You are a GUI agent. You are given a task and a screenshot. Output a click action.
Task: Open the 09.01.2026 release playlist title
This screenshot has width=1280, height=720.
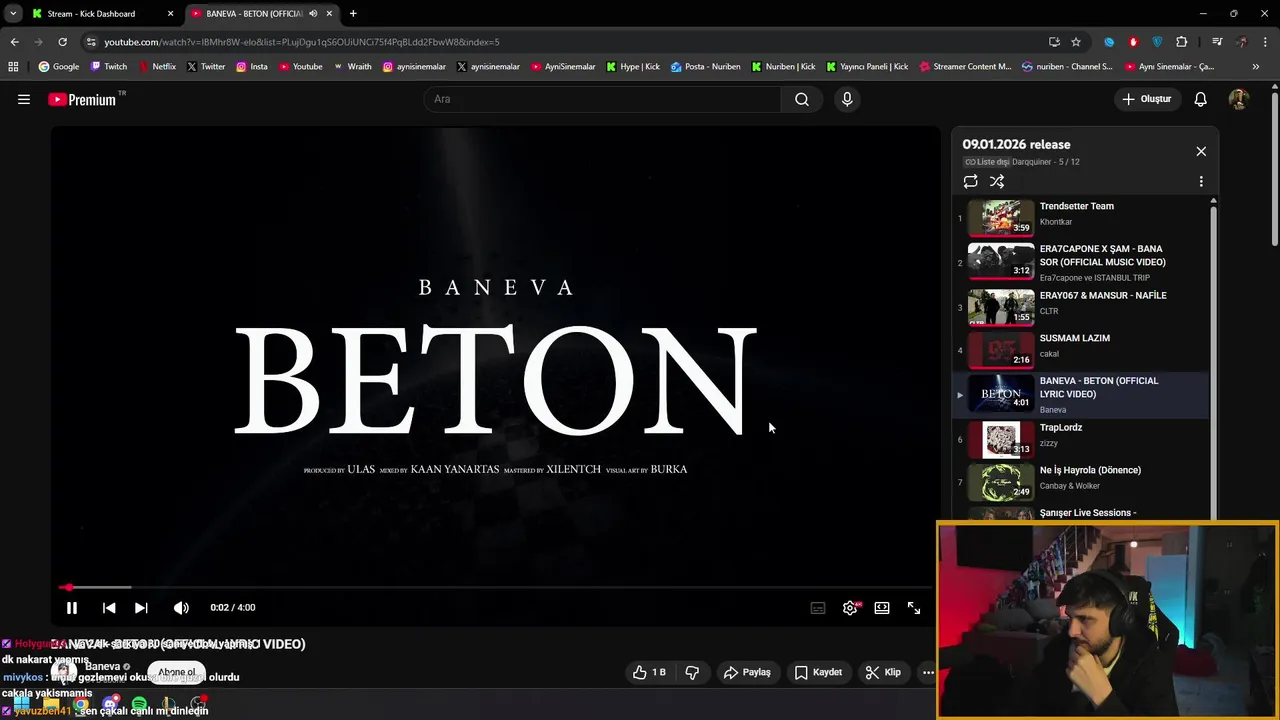(x=1016, y=144)
